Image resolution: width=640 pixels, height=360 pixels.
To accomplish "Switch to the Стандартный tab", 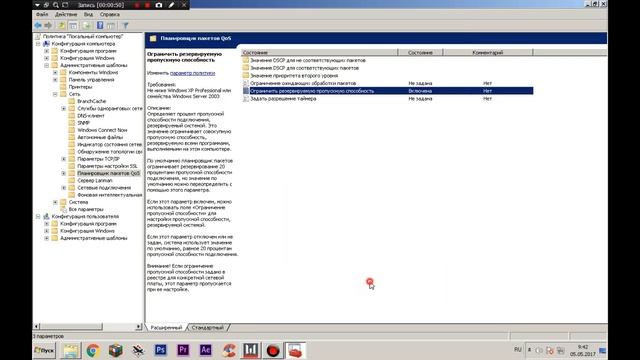I will click(x=208, y=327).
